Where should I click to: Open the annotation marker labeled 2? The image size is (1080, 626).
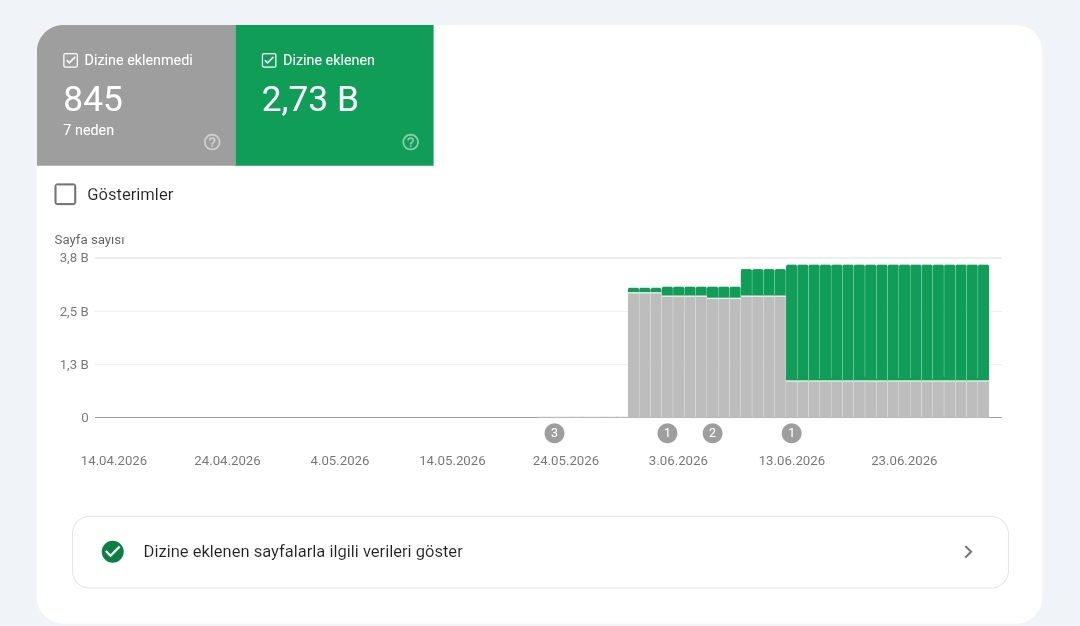point(712,433)
